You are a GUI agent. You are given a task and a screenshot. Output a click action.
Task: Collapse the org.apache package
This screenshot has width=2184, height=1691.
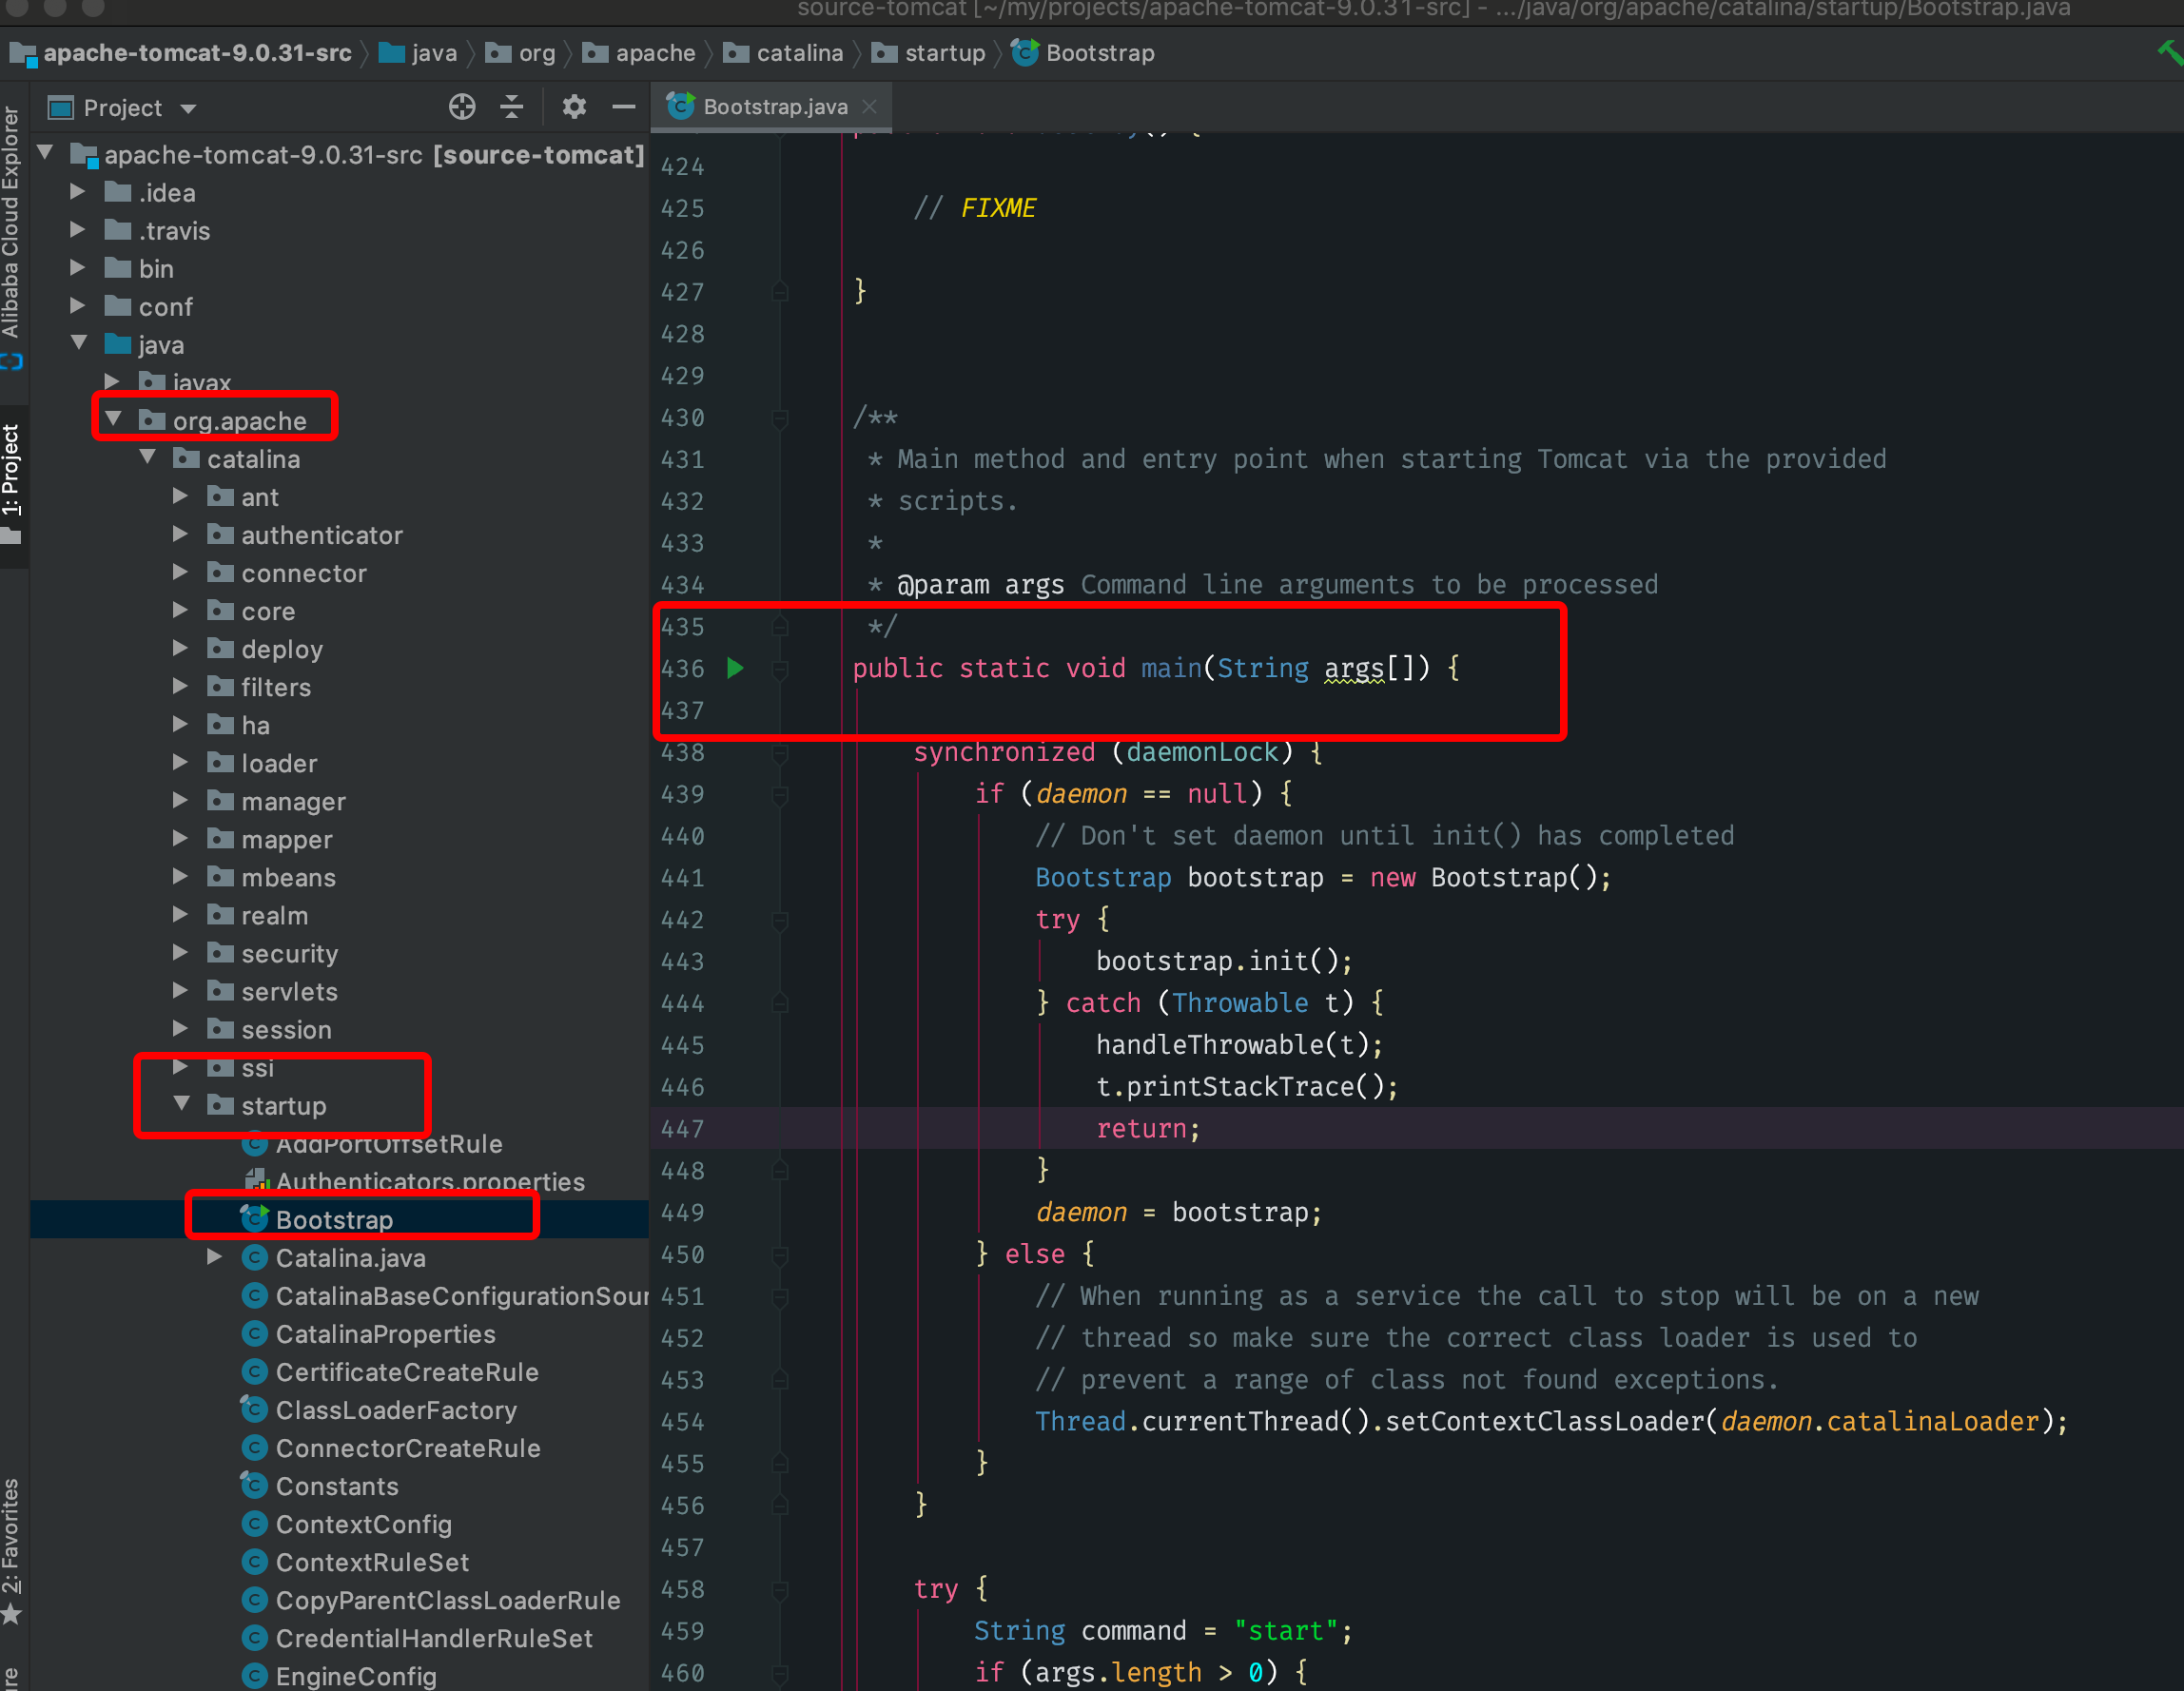(x=113, y=419)
